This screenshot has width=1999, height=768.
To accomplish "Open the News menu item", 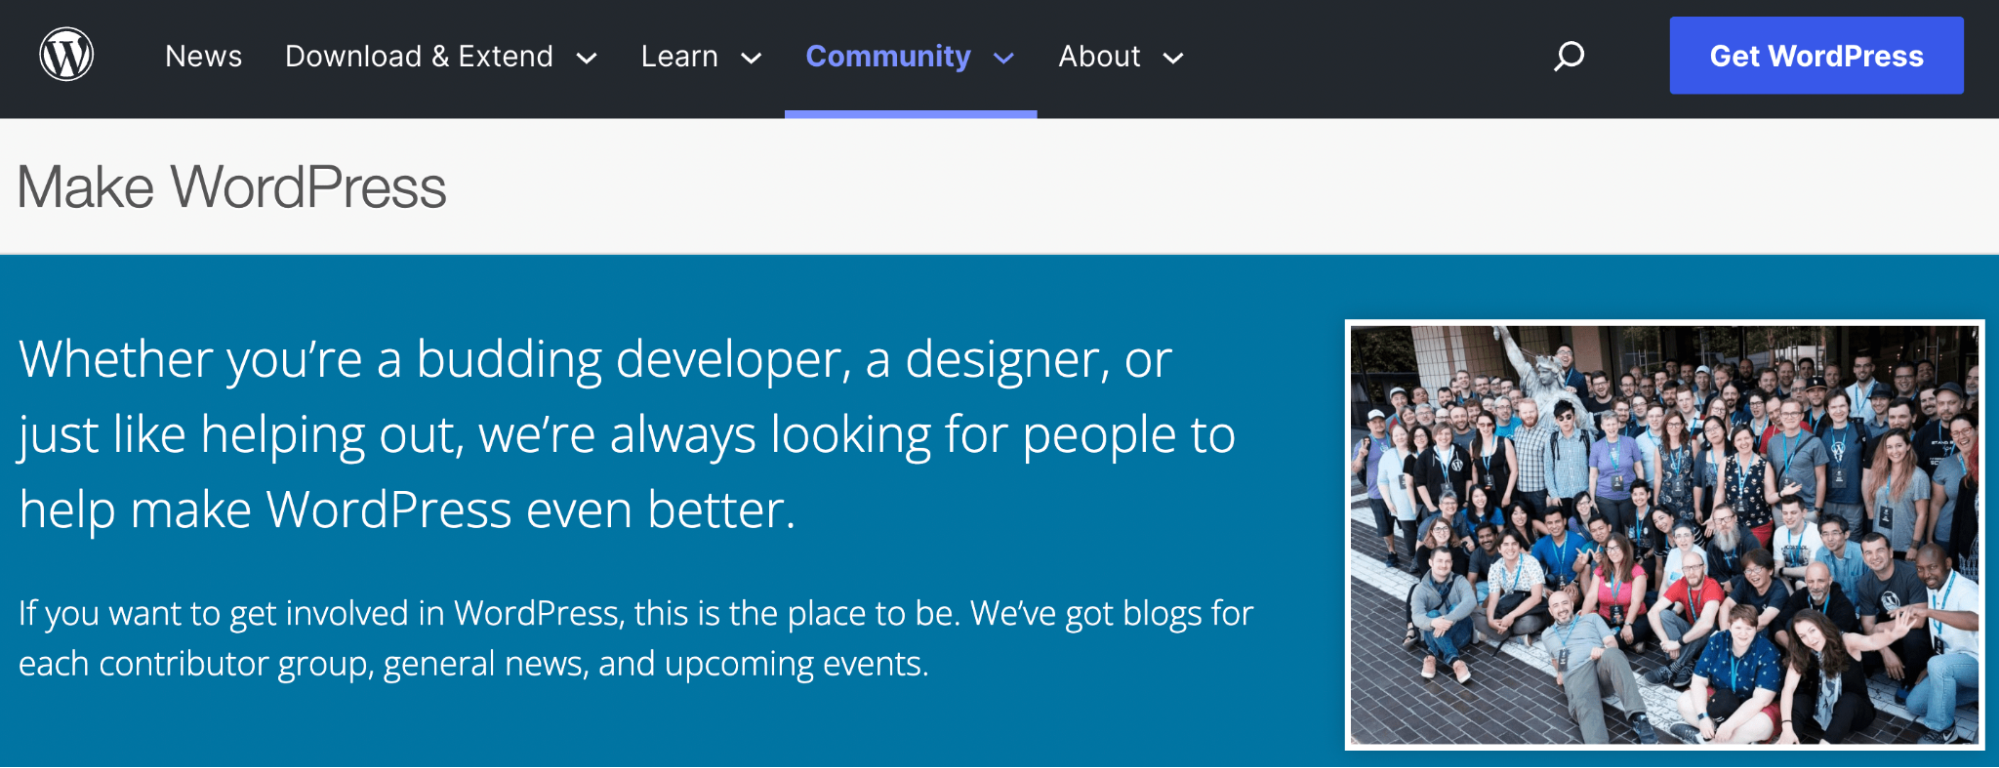I will (x=203, y=56).
